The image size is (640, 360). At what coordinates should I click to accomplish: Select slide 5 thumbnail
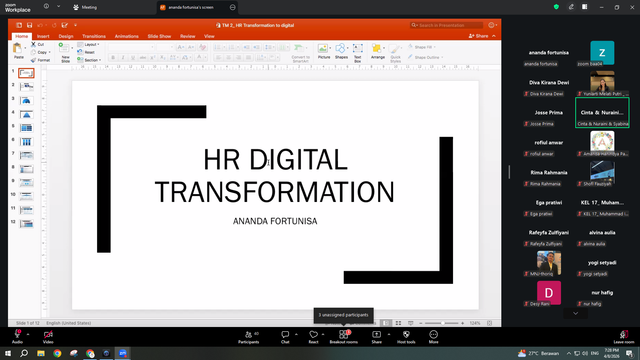27,128
